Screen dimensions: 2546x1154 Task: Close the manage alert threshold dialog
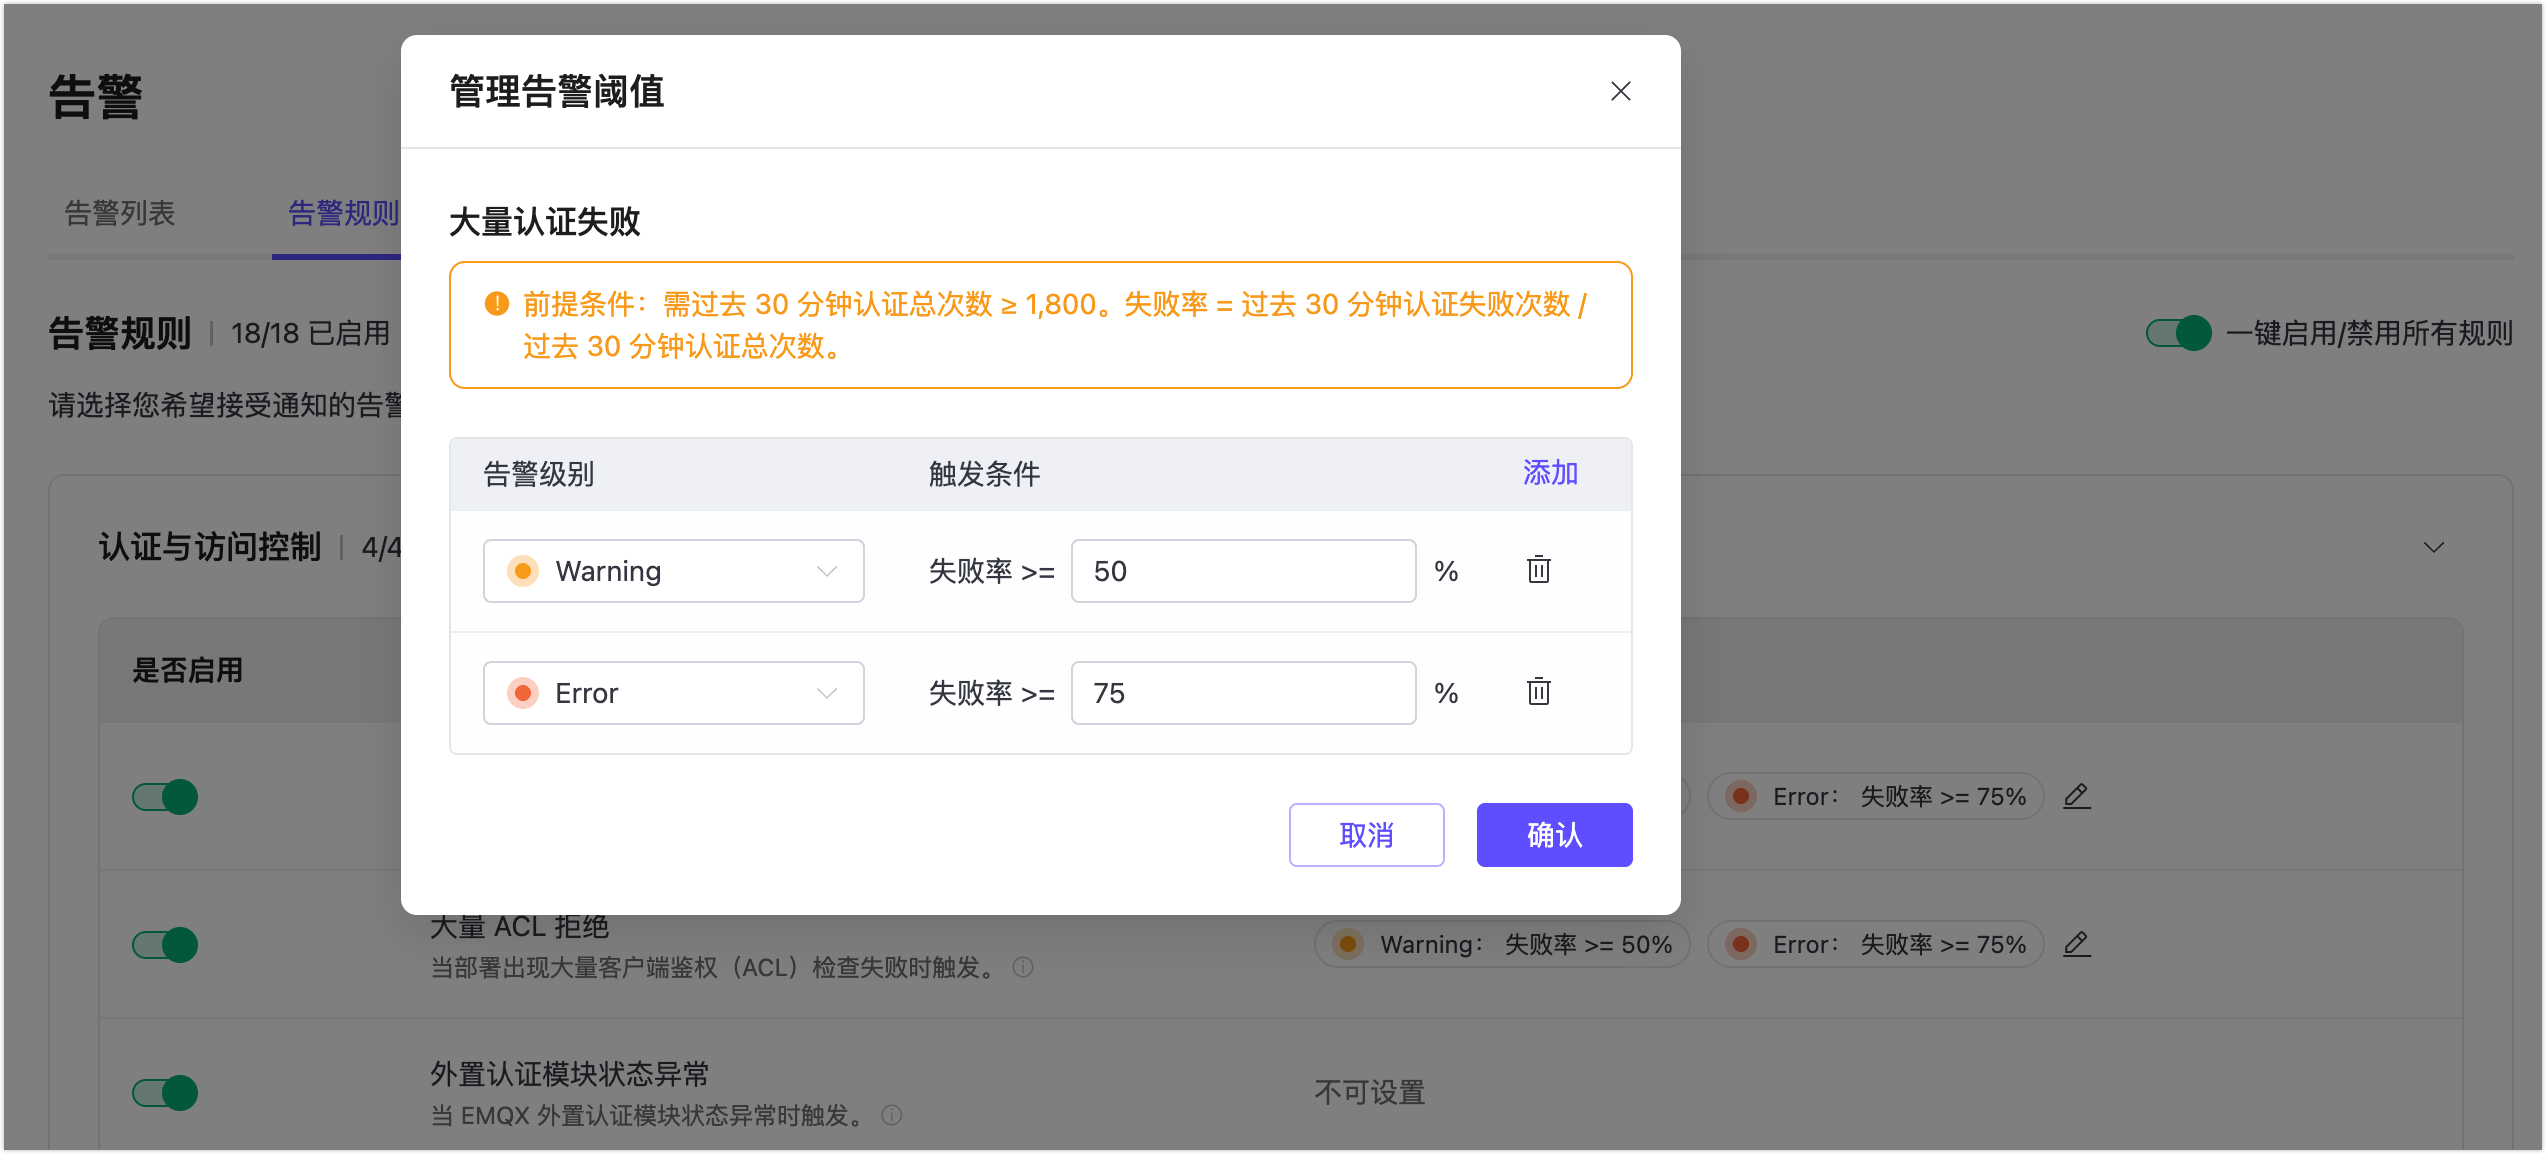[1620, 91]
